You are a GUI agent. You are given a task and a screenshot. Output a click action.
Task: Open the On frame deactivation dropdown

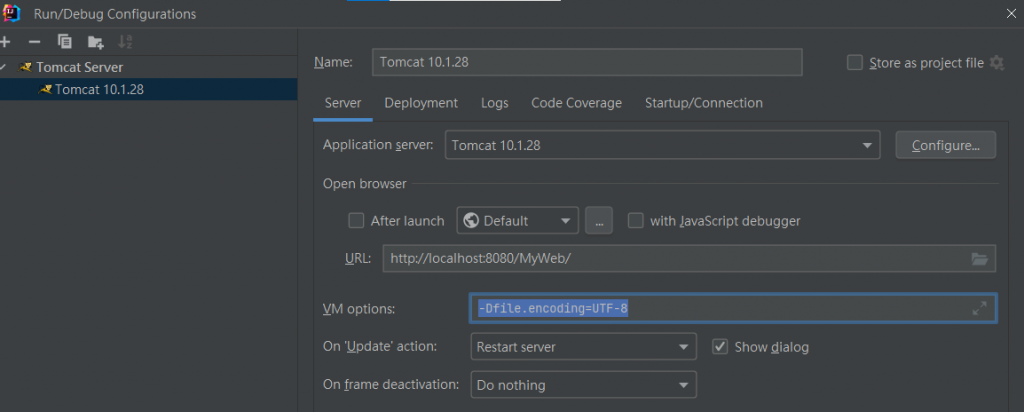pyautogui.click(x=583, y=385)
